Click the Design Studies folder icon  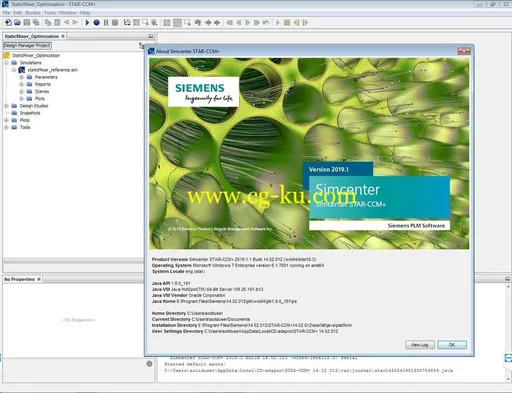pyautogui.click(x=14, y=106)
